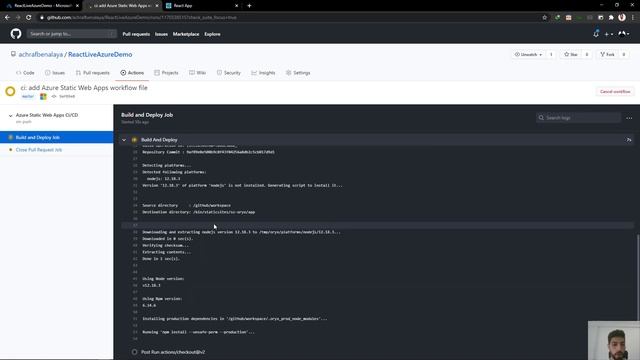This screenshot has width=640, height=360.
Task: Open Explore in the GitHub header
Action: pyautogui.click(x=212, y=34)
